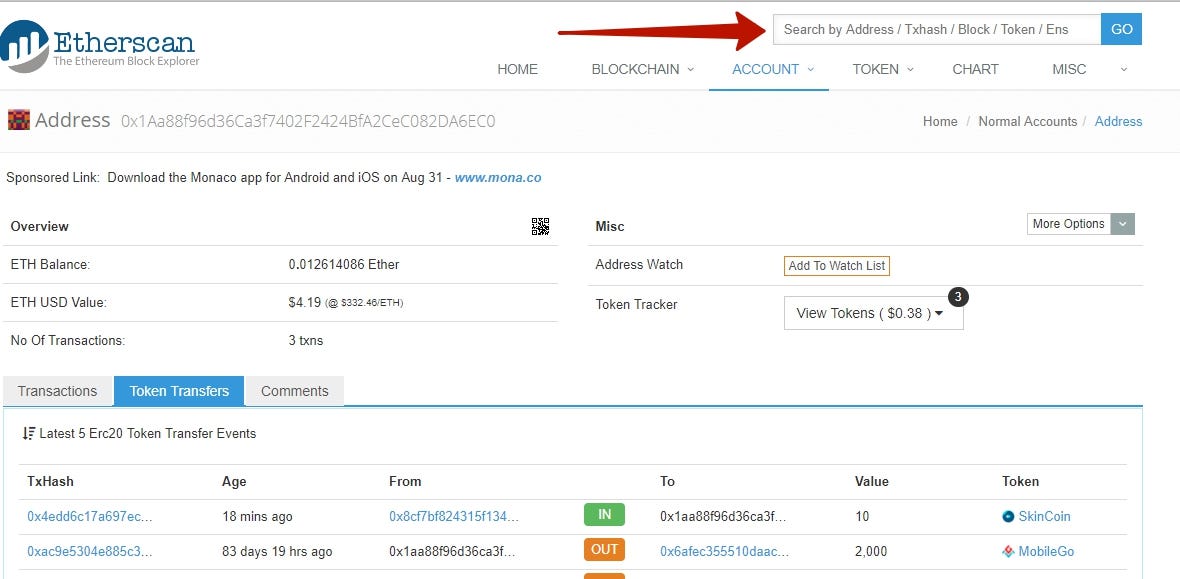Open the More Options dropdown arrow

click(x=1123, y=224)
